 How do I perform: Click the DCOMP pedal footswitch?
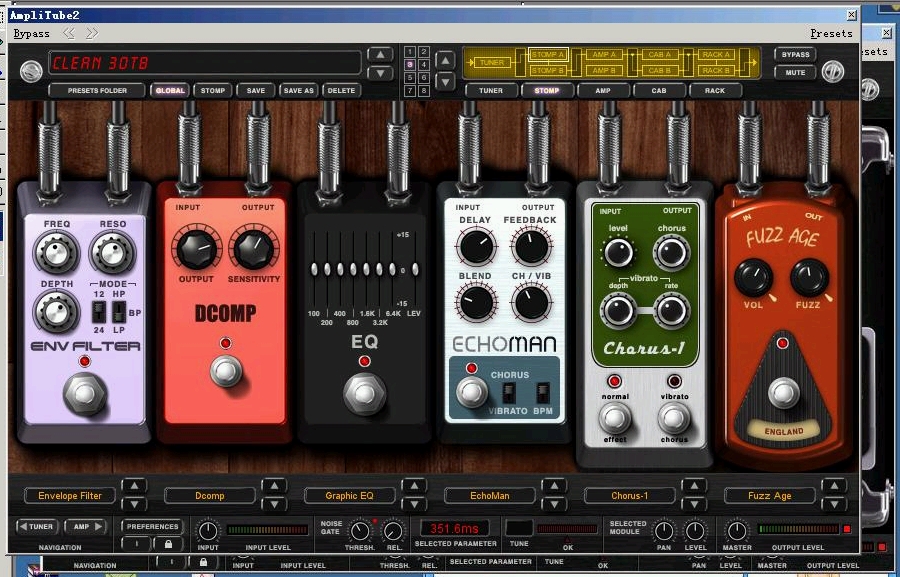tap(226, 371)
